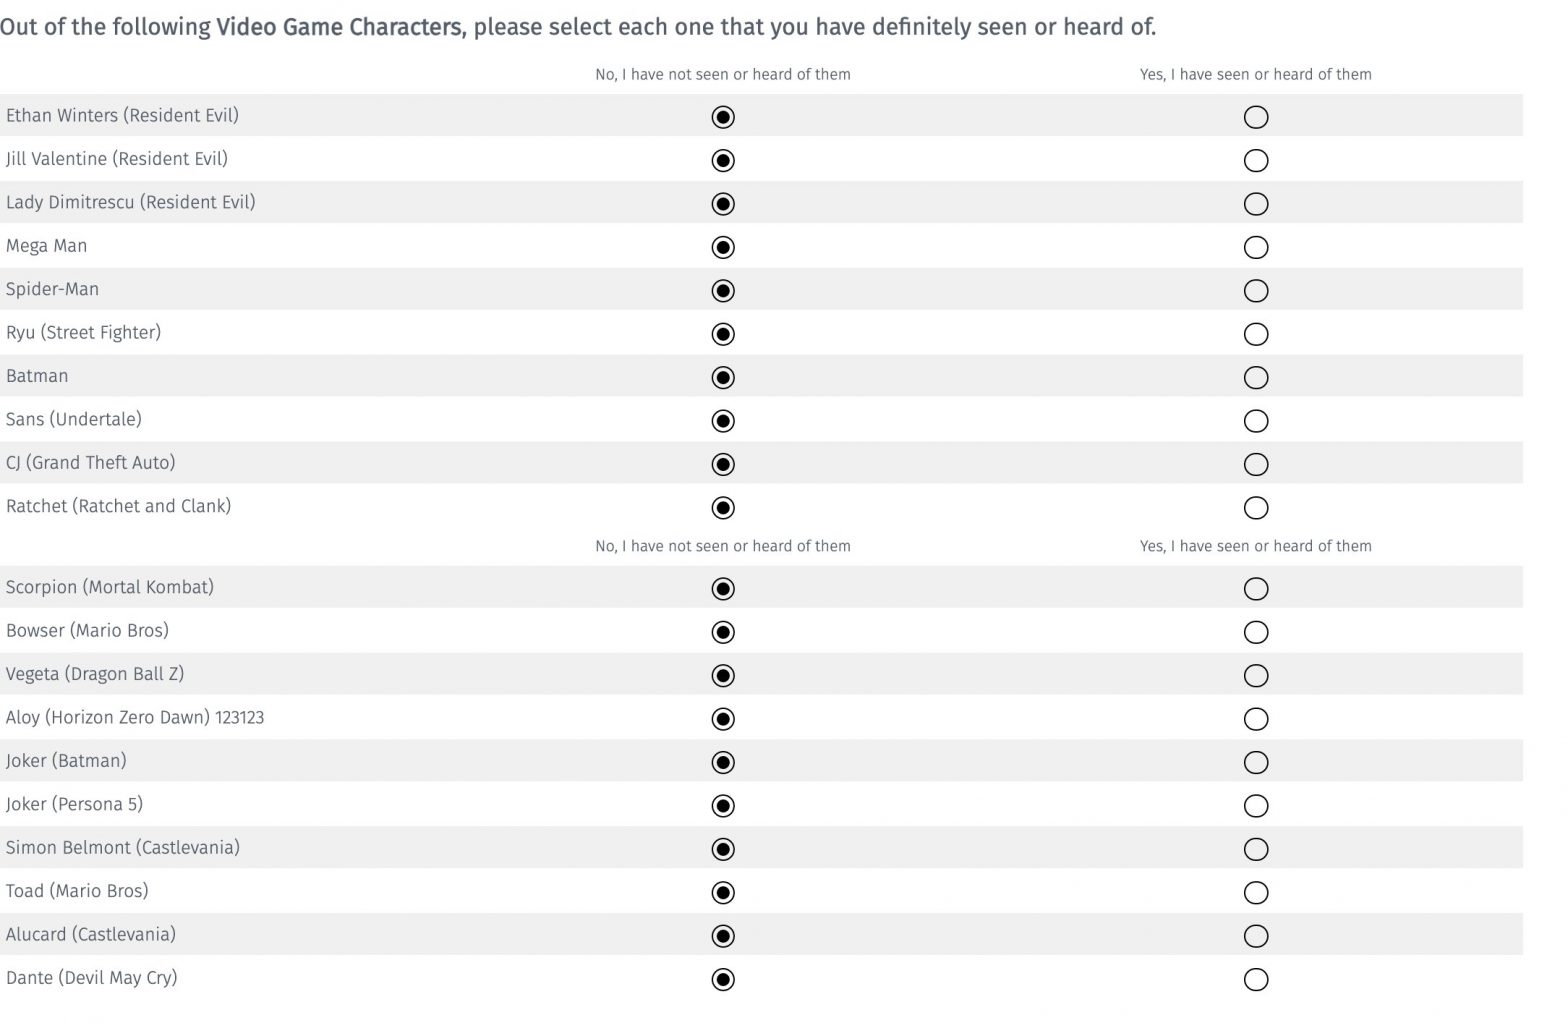Mark Batman as seen or heard
The image size is (1568, 1023).
pyautogui.click(x=1255, y=377)
